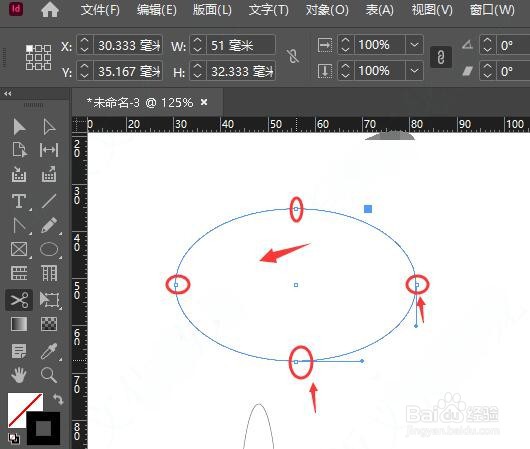The image size is (530, 449).
Task: Open the 文字(T) menu
Action: [x=269, y=10]
